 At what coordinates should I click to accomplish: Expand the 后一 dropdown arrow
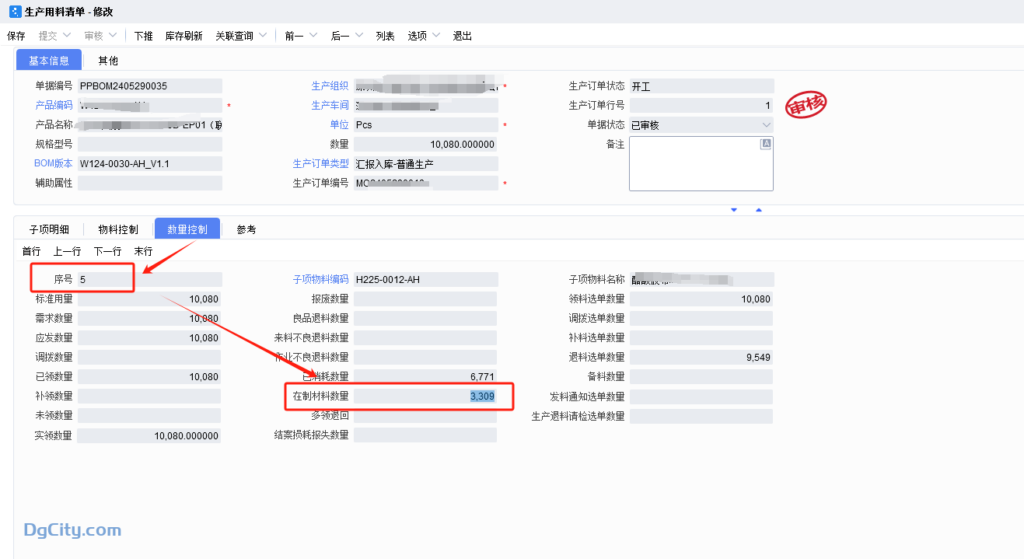tap(359, 35)
